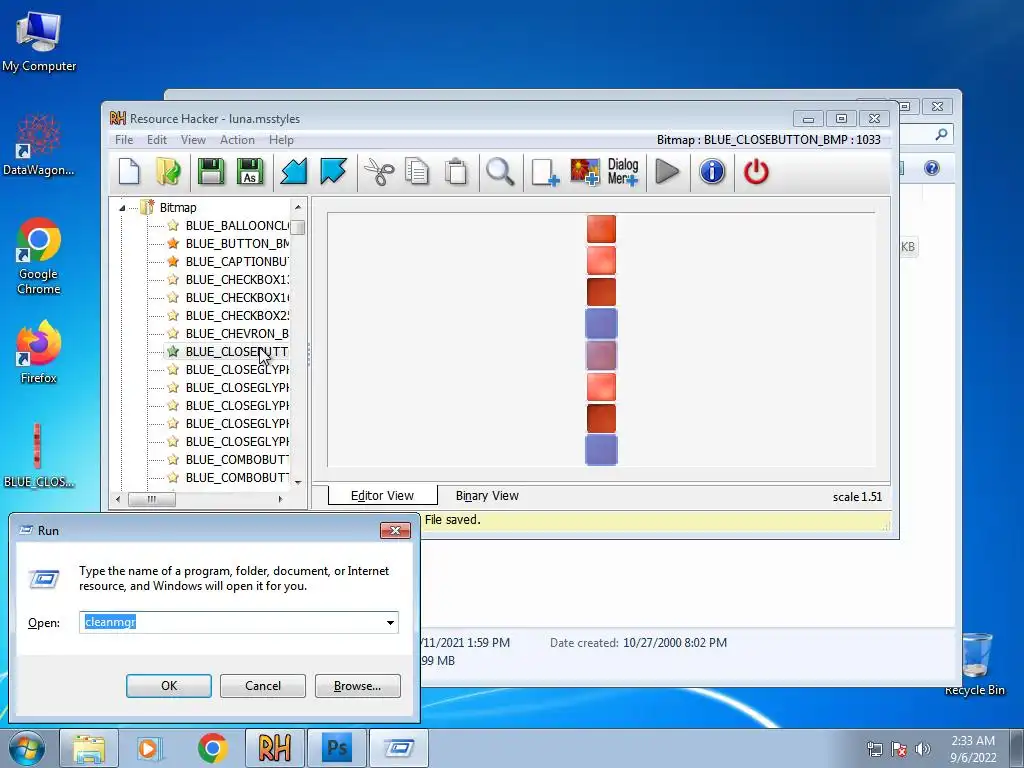
Task: Select BLUE_BALLOONCL tree item
Action: pyautogui.click(x=237, y=226)
